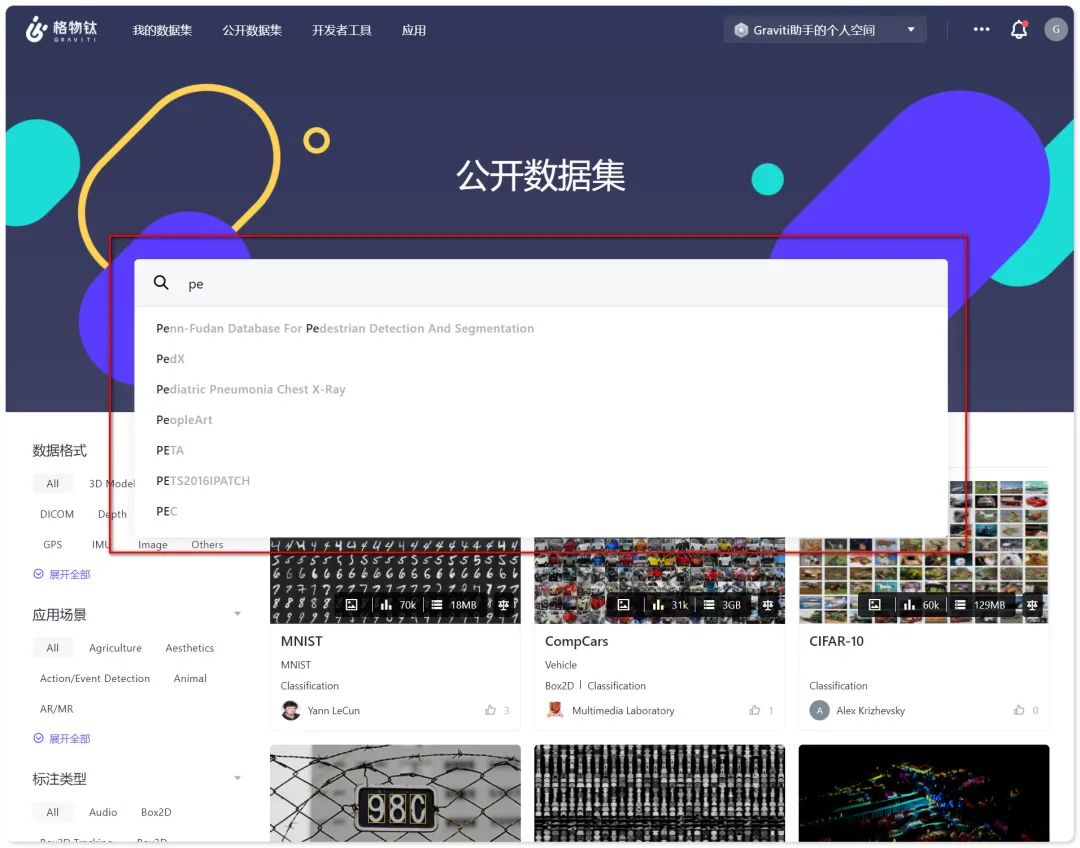1080x848 pixels.
Task: Open the Graviti personal workspace dropdown
Action: [824, 30]
